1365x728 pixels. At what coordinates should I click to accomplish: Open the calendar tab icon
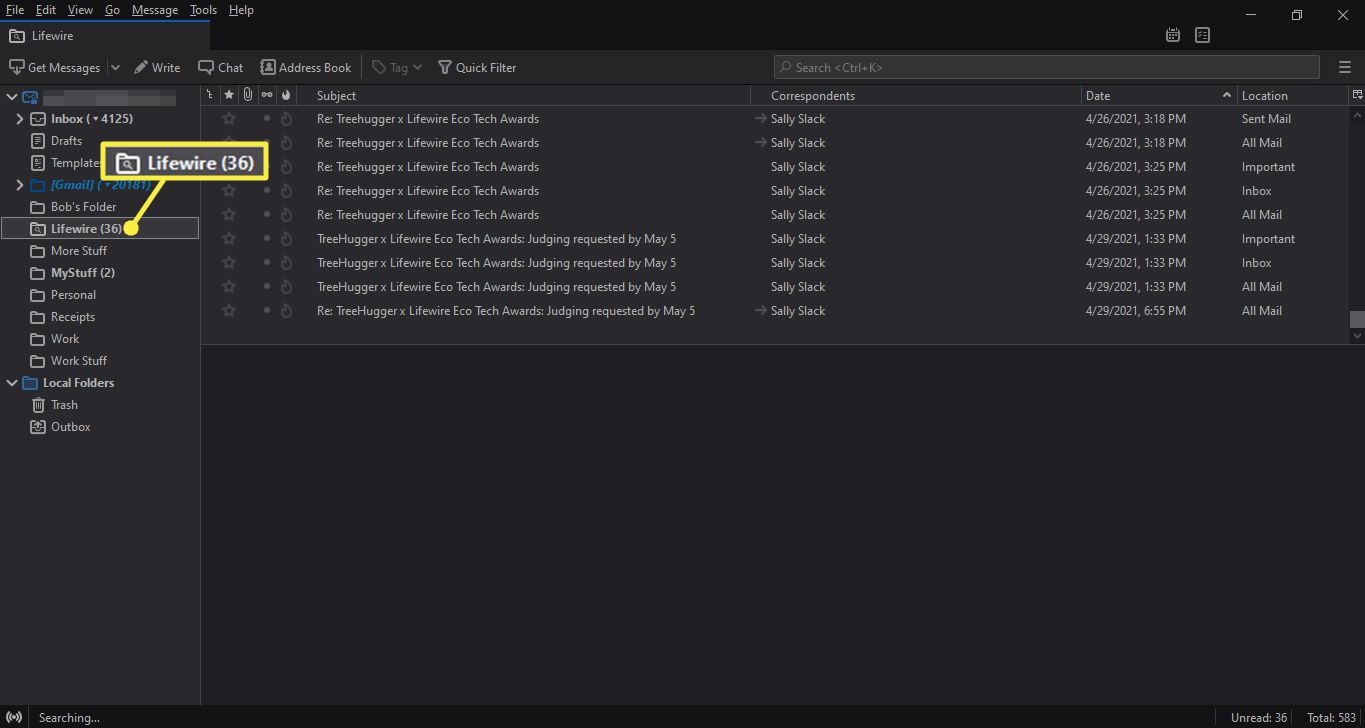tap(1173, 35)
